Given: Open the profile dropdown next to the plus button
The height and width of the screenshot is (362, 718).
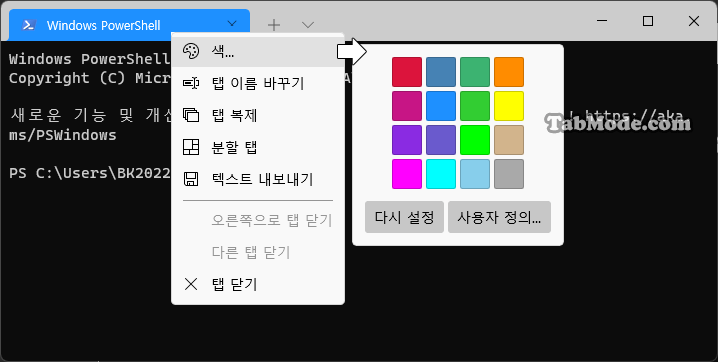Looking at the screenshot, I should 308,25.
